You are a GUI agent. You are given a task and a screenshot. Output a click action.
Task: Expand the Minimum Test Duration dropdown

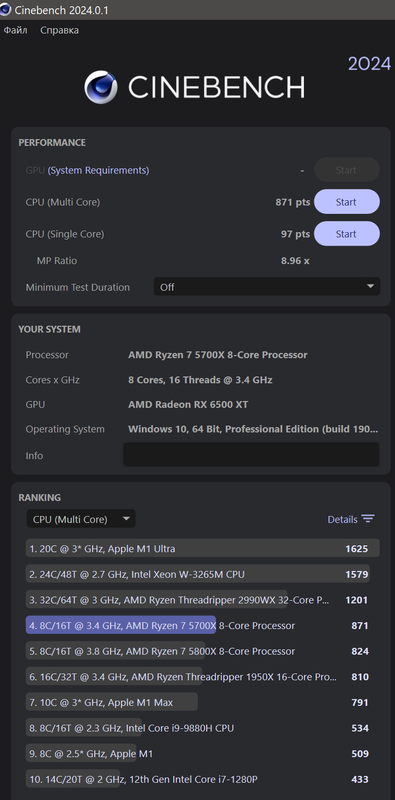[267, 287]
